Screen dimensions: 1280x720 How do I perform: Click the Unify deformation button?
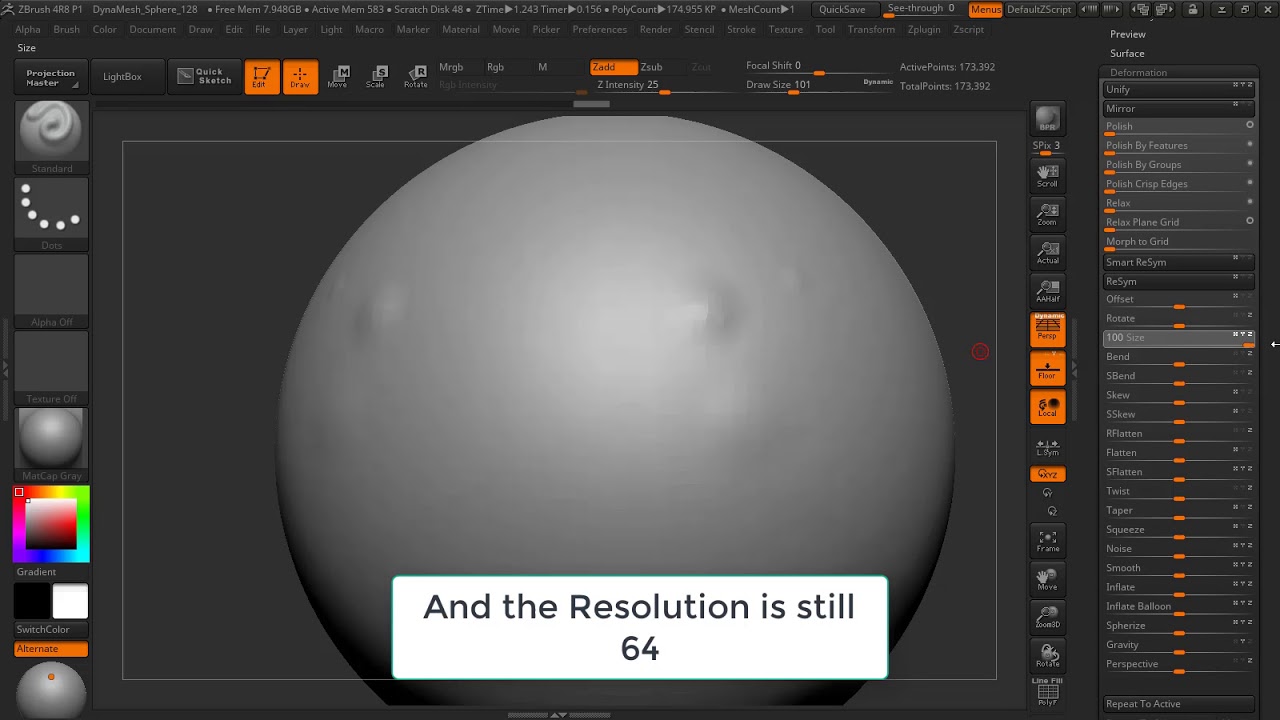tap(1178, 89)
